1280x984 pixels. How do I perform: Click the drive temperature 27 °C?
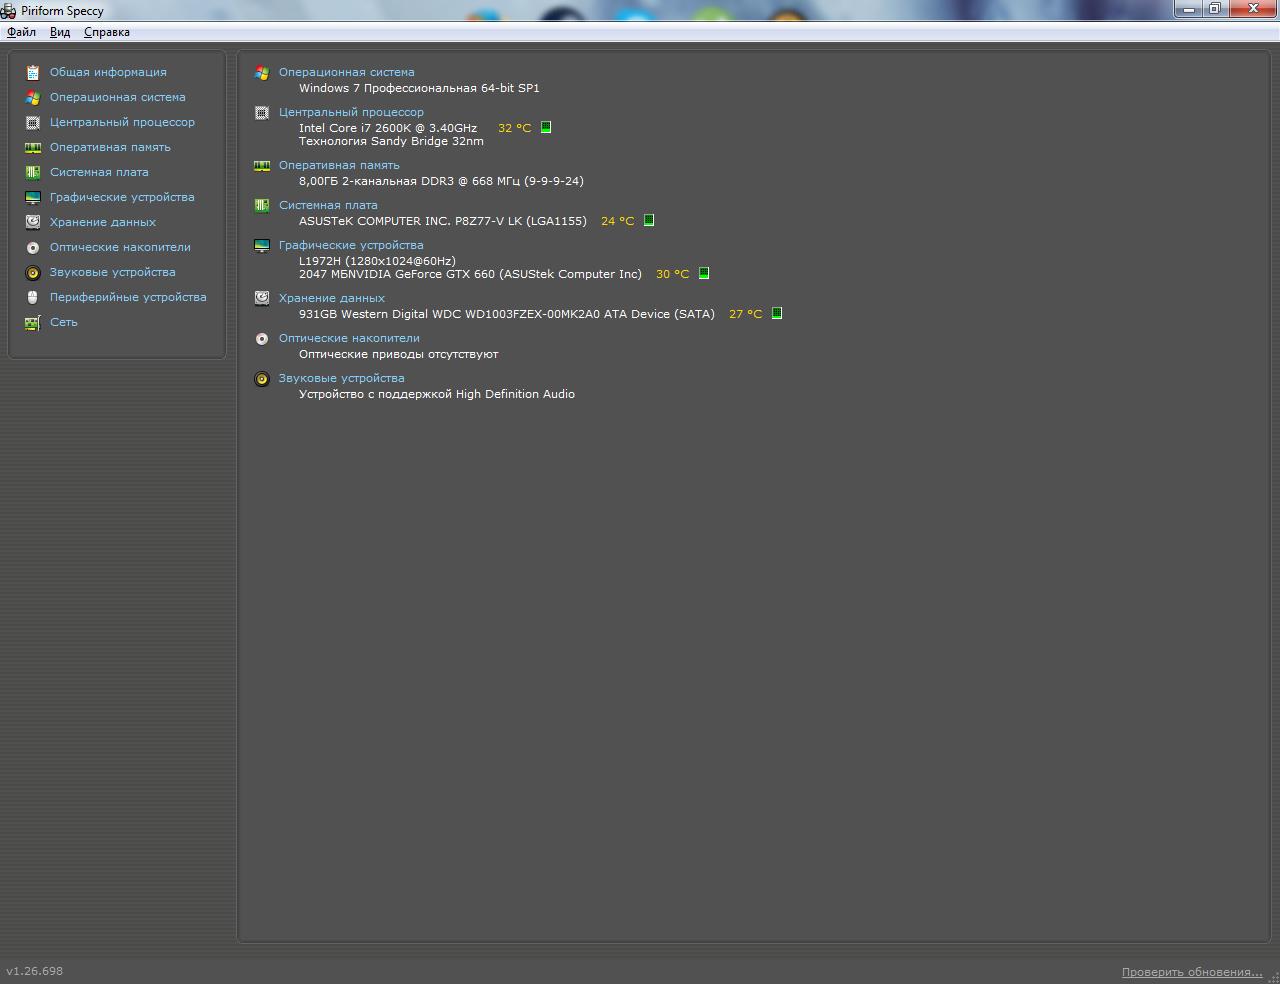click(746, 314)
